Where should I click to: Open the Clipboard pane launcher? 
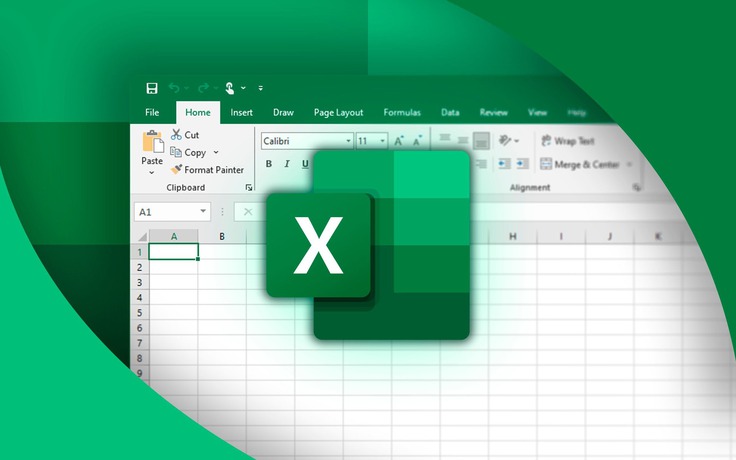249,187
